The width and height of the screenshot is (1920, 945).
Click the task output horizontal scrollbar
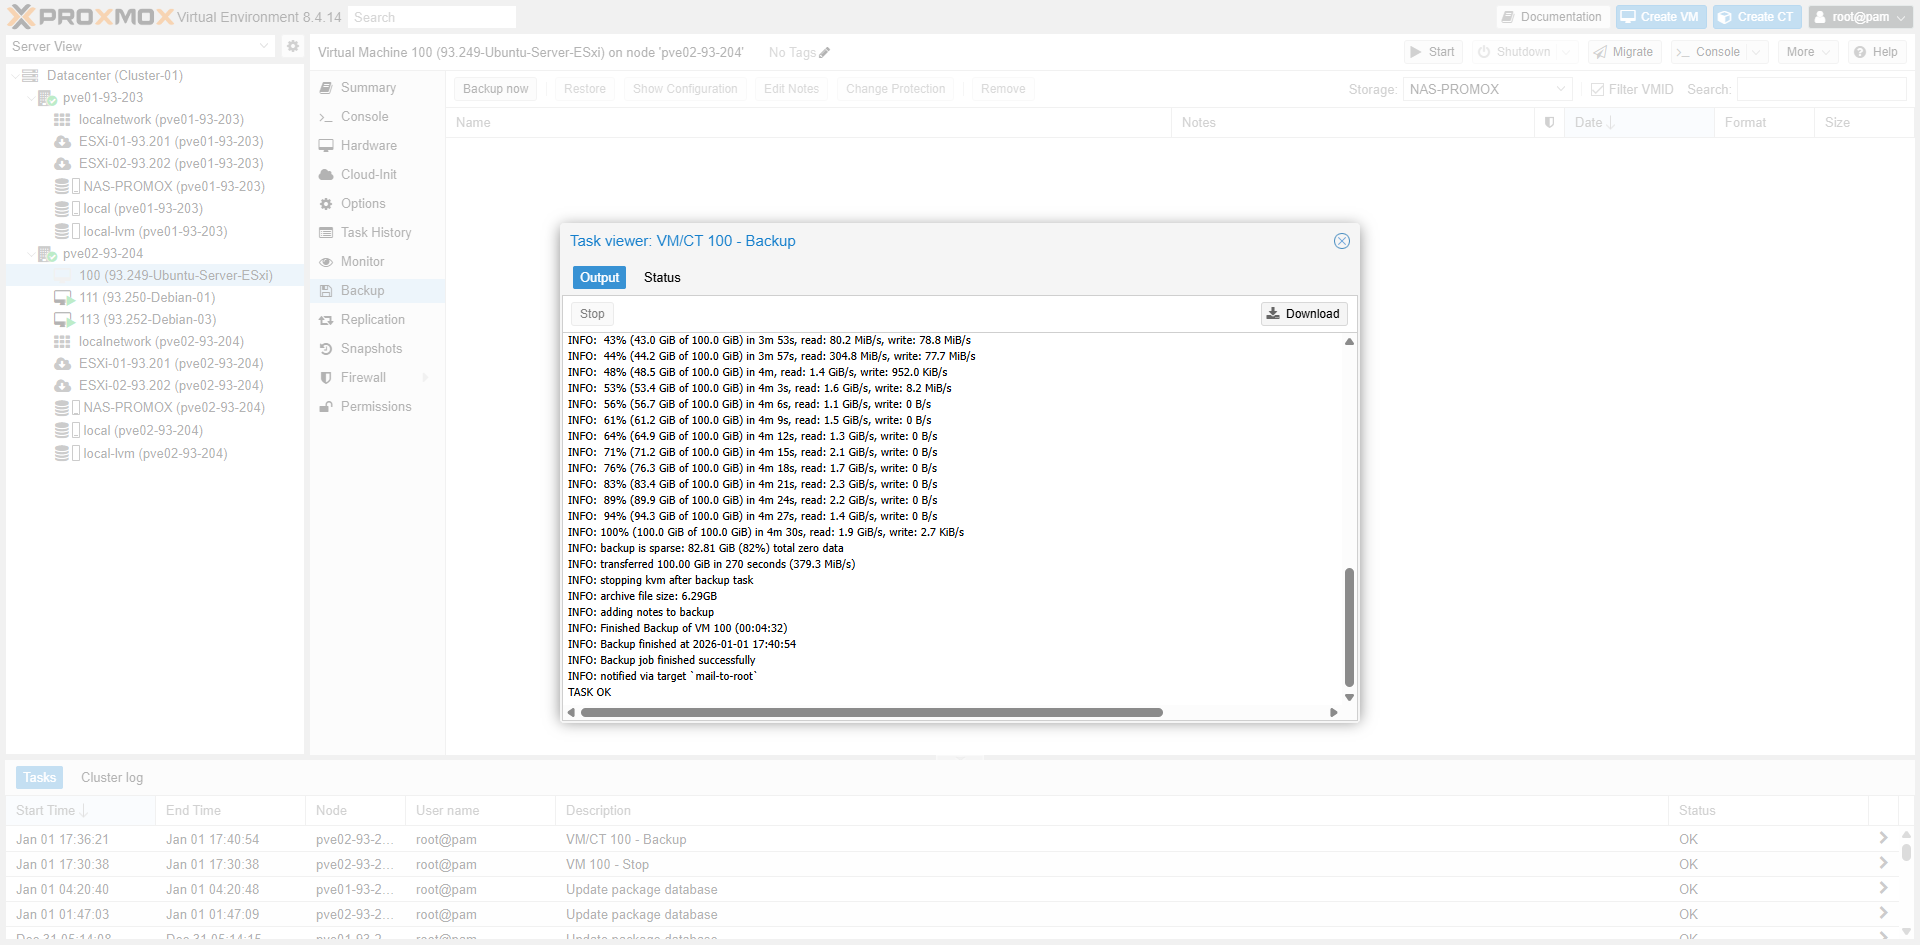(870, 713)
